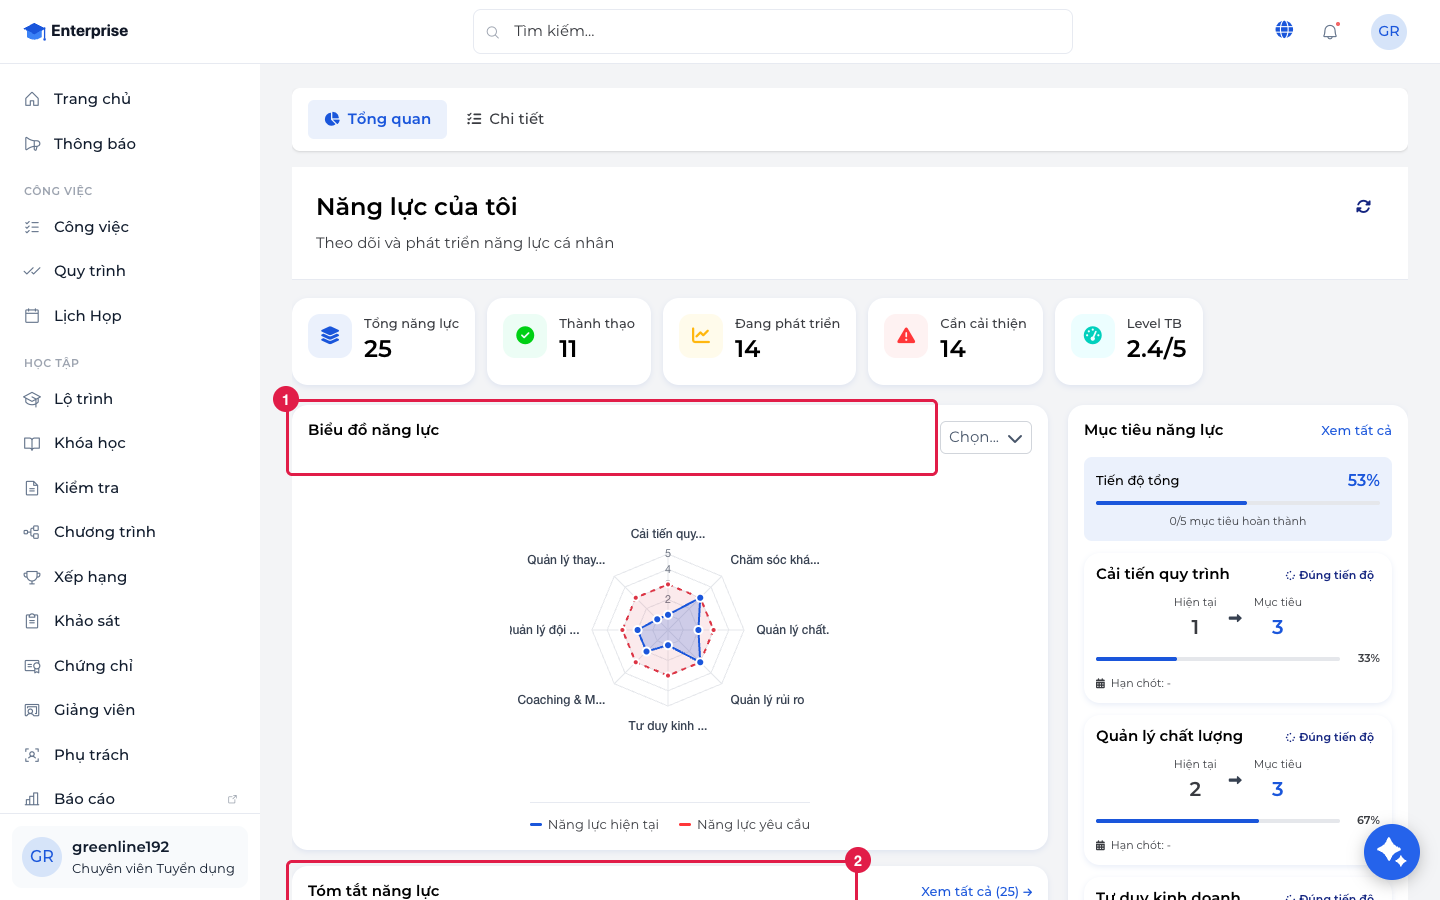Click the Level TB gauge icon
The height and width of the screenshot is (900, 1440).
point(1093,336)
